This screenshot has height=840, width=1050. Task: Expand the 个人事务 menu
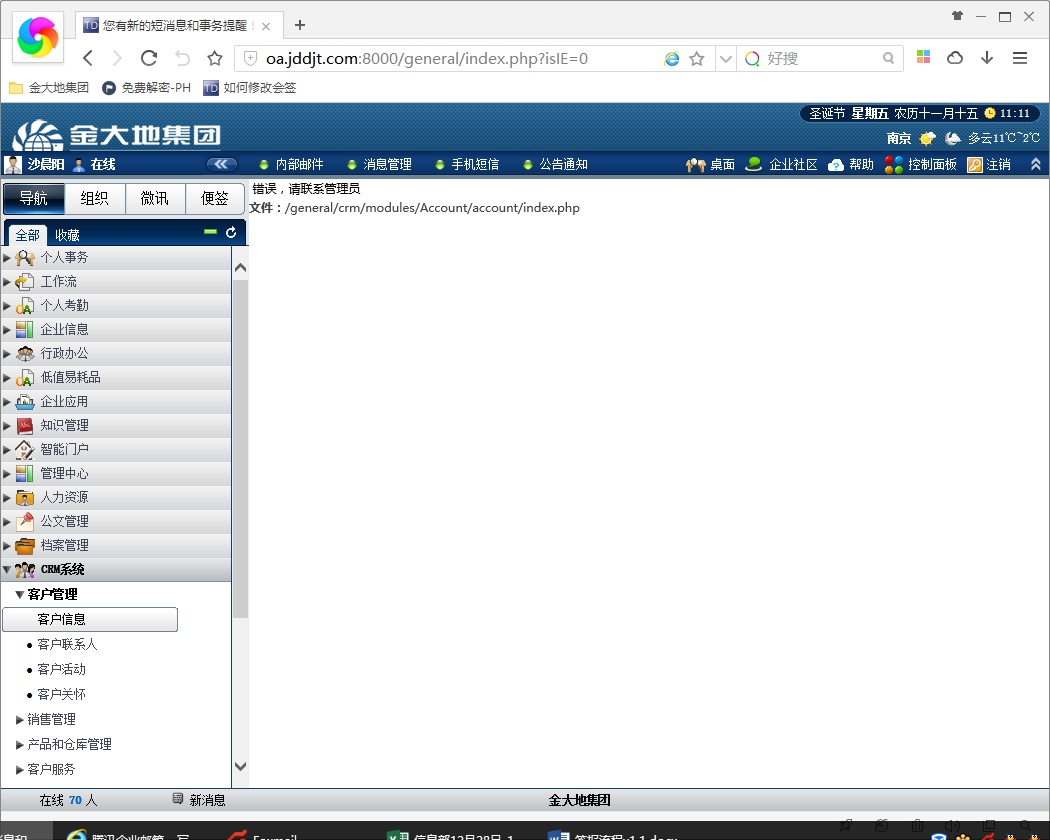tap(117, 258)
